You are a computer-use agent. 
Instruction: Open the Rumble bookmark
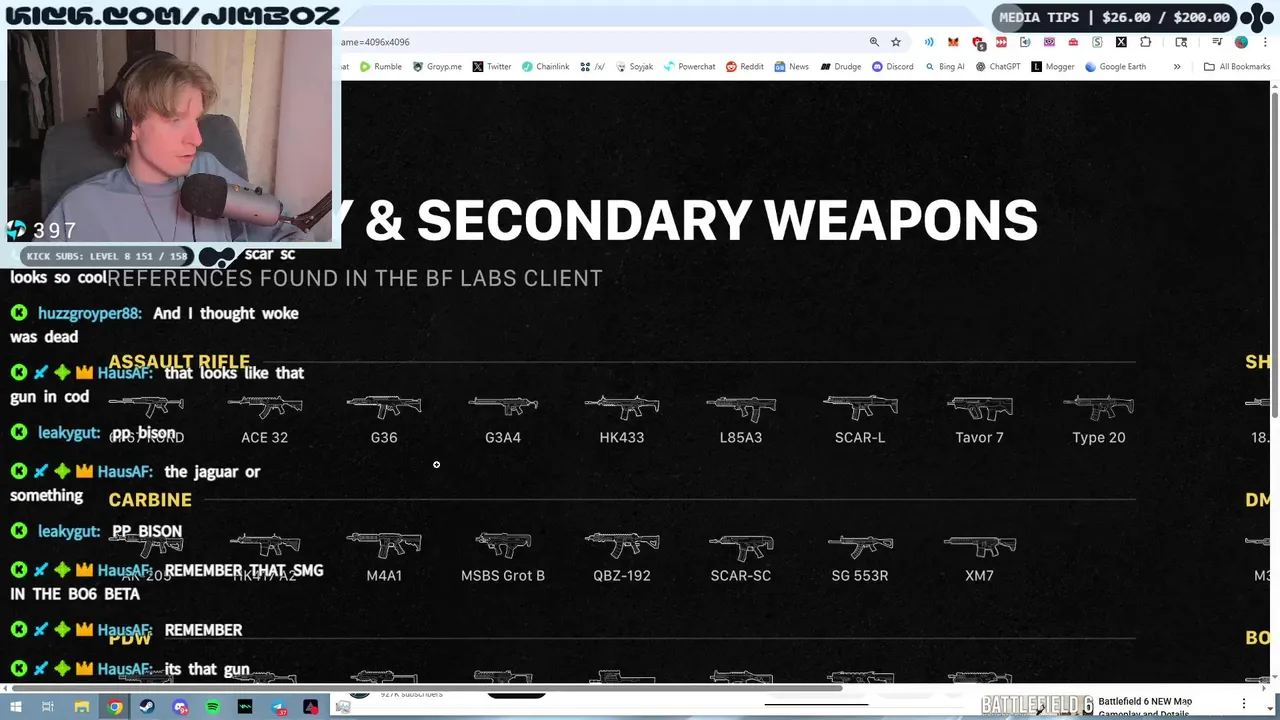click(380, 67)
